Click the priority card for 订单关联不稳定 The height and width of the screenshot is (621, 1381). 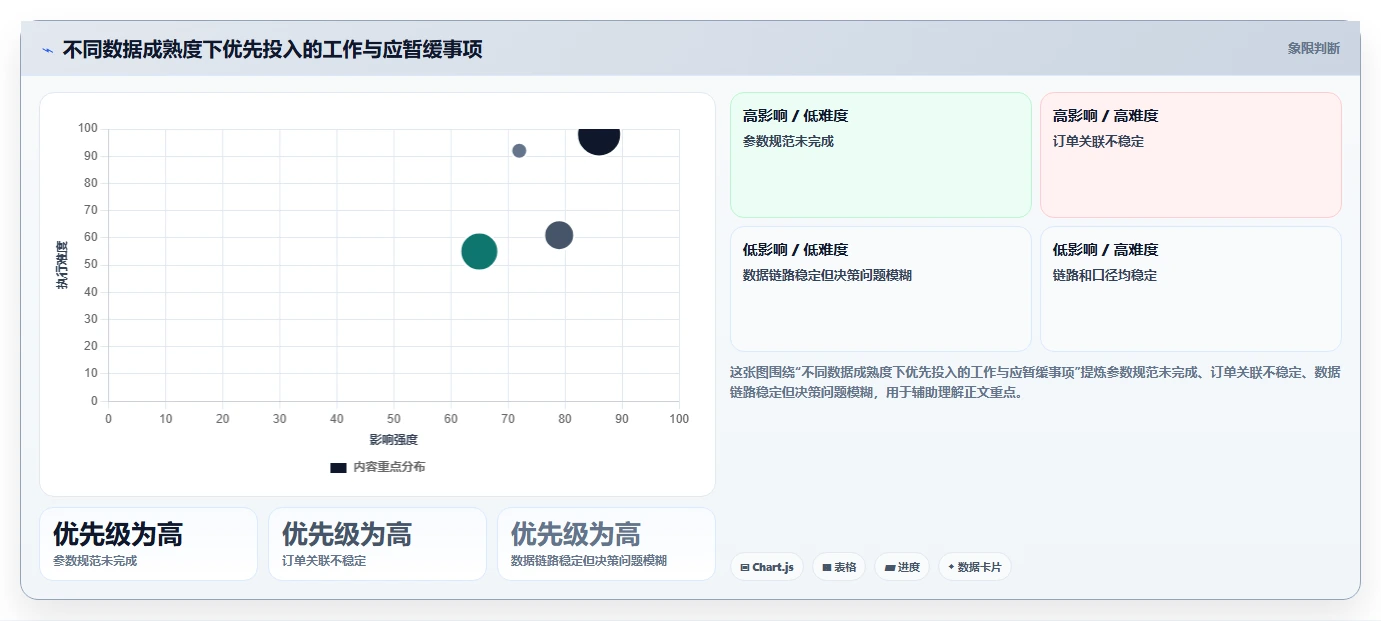(x=377, y=544)
